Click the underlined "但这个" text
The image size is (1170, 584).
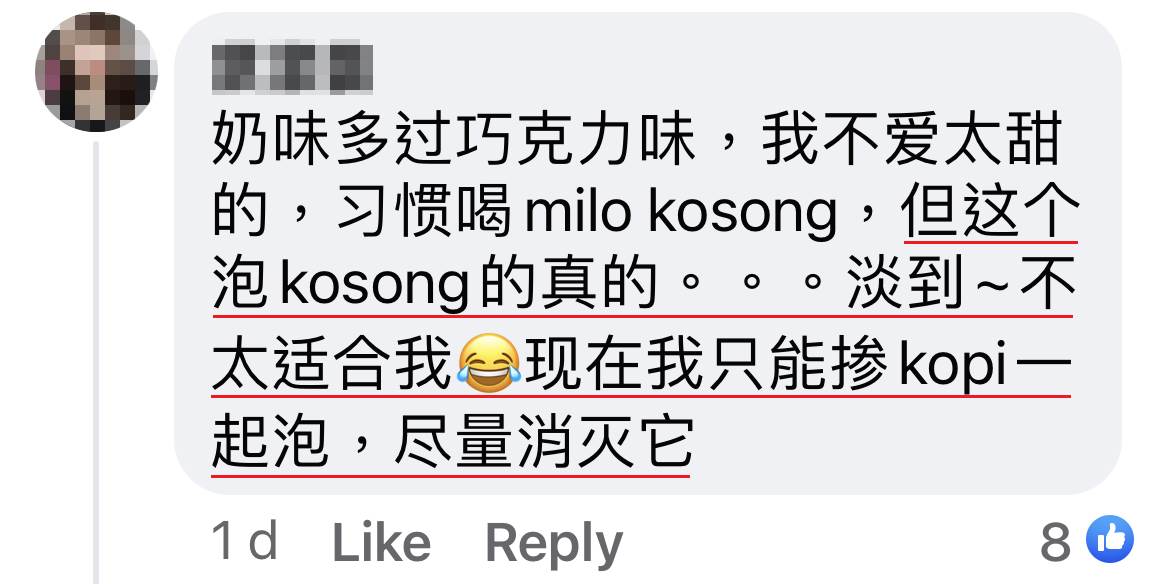(x=991, y=212)
